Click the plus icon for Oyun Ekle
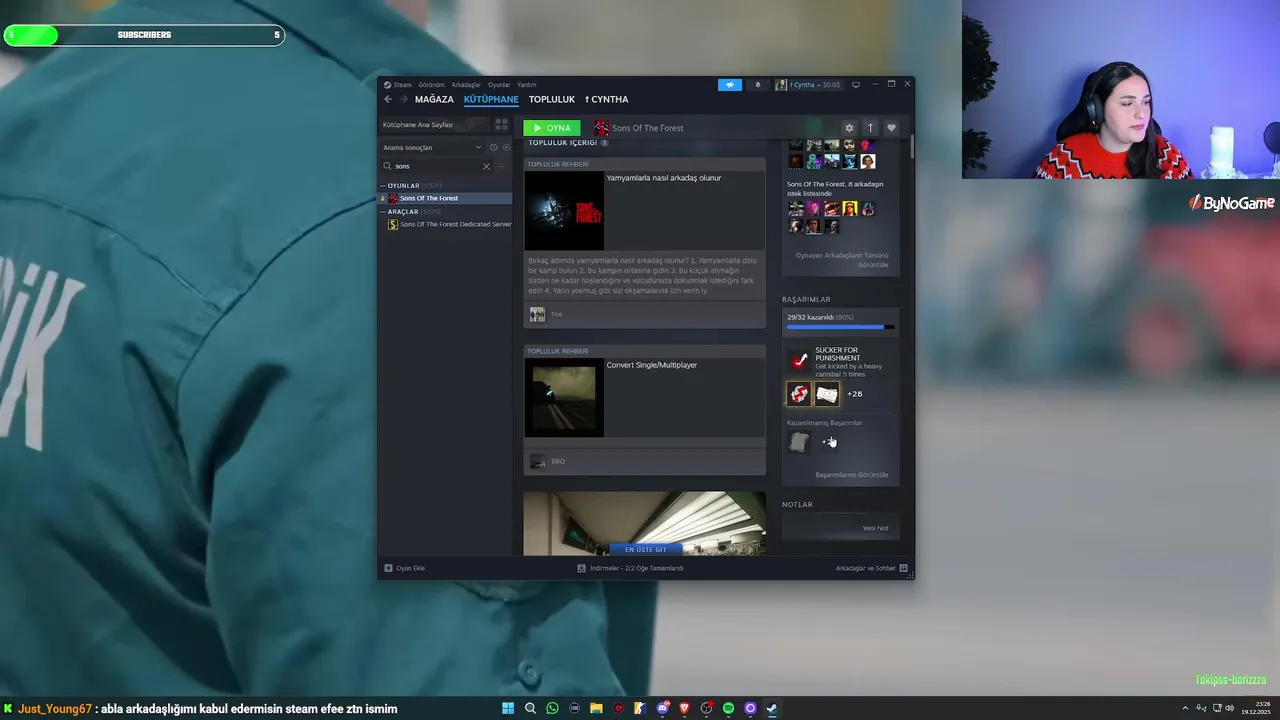Viewport: 1280px width, 720px height. pos(388,568)
